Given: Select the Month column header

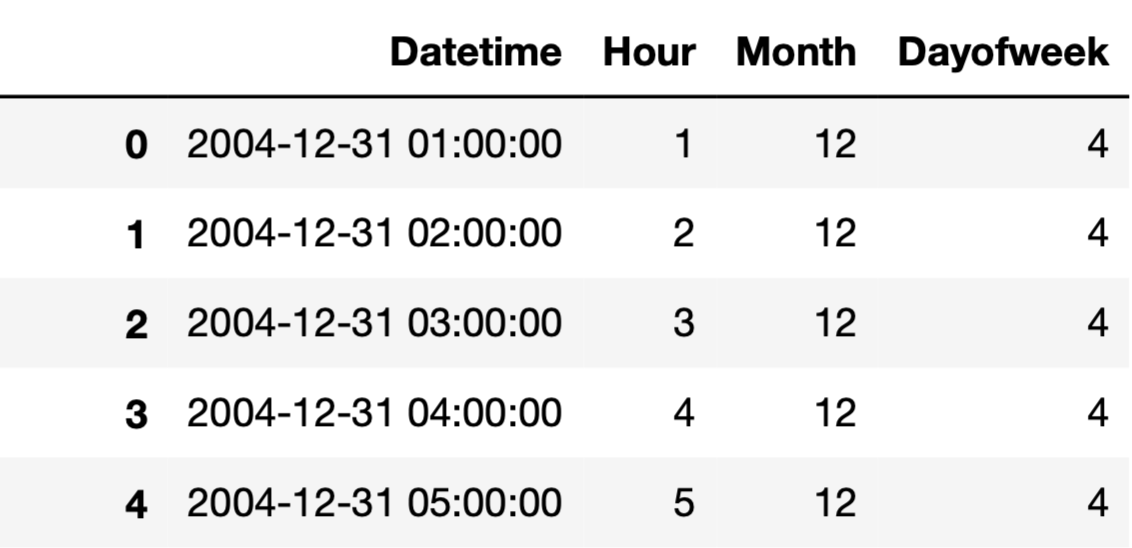Looking at the screenshot, I should 796,52.
